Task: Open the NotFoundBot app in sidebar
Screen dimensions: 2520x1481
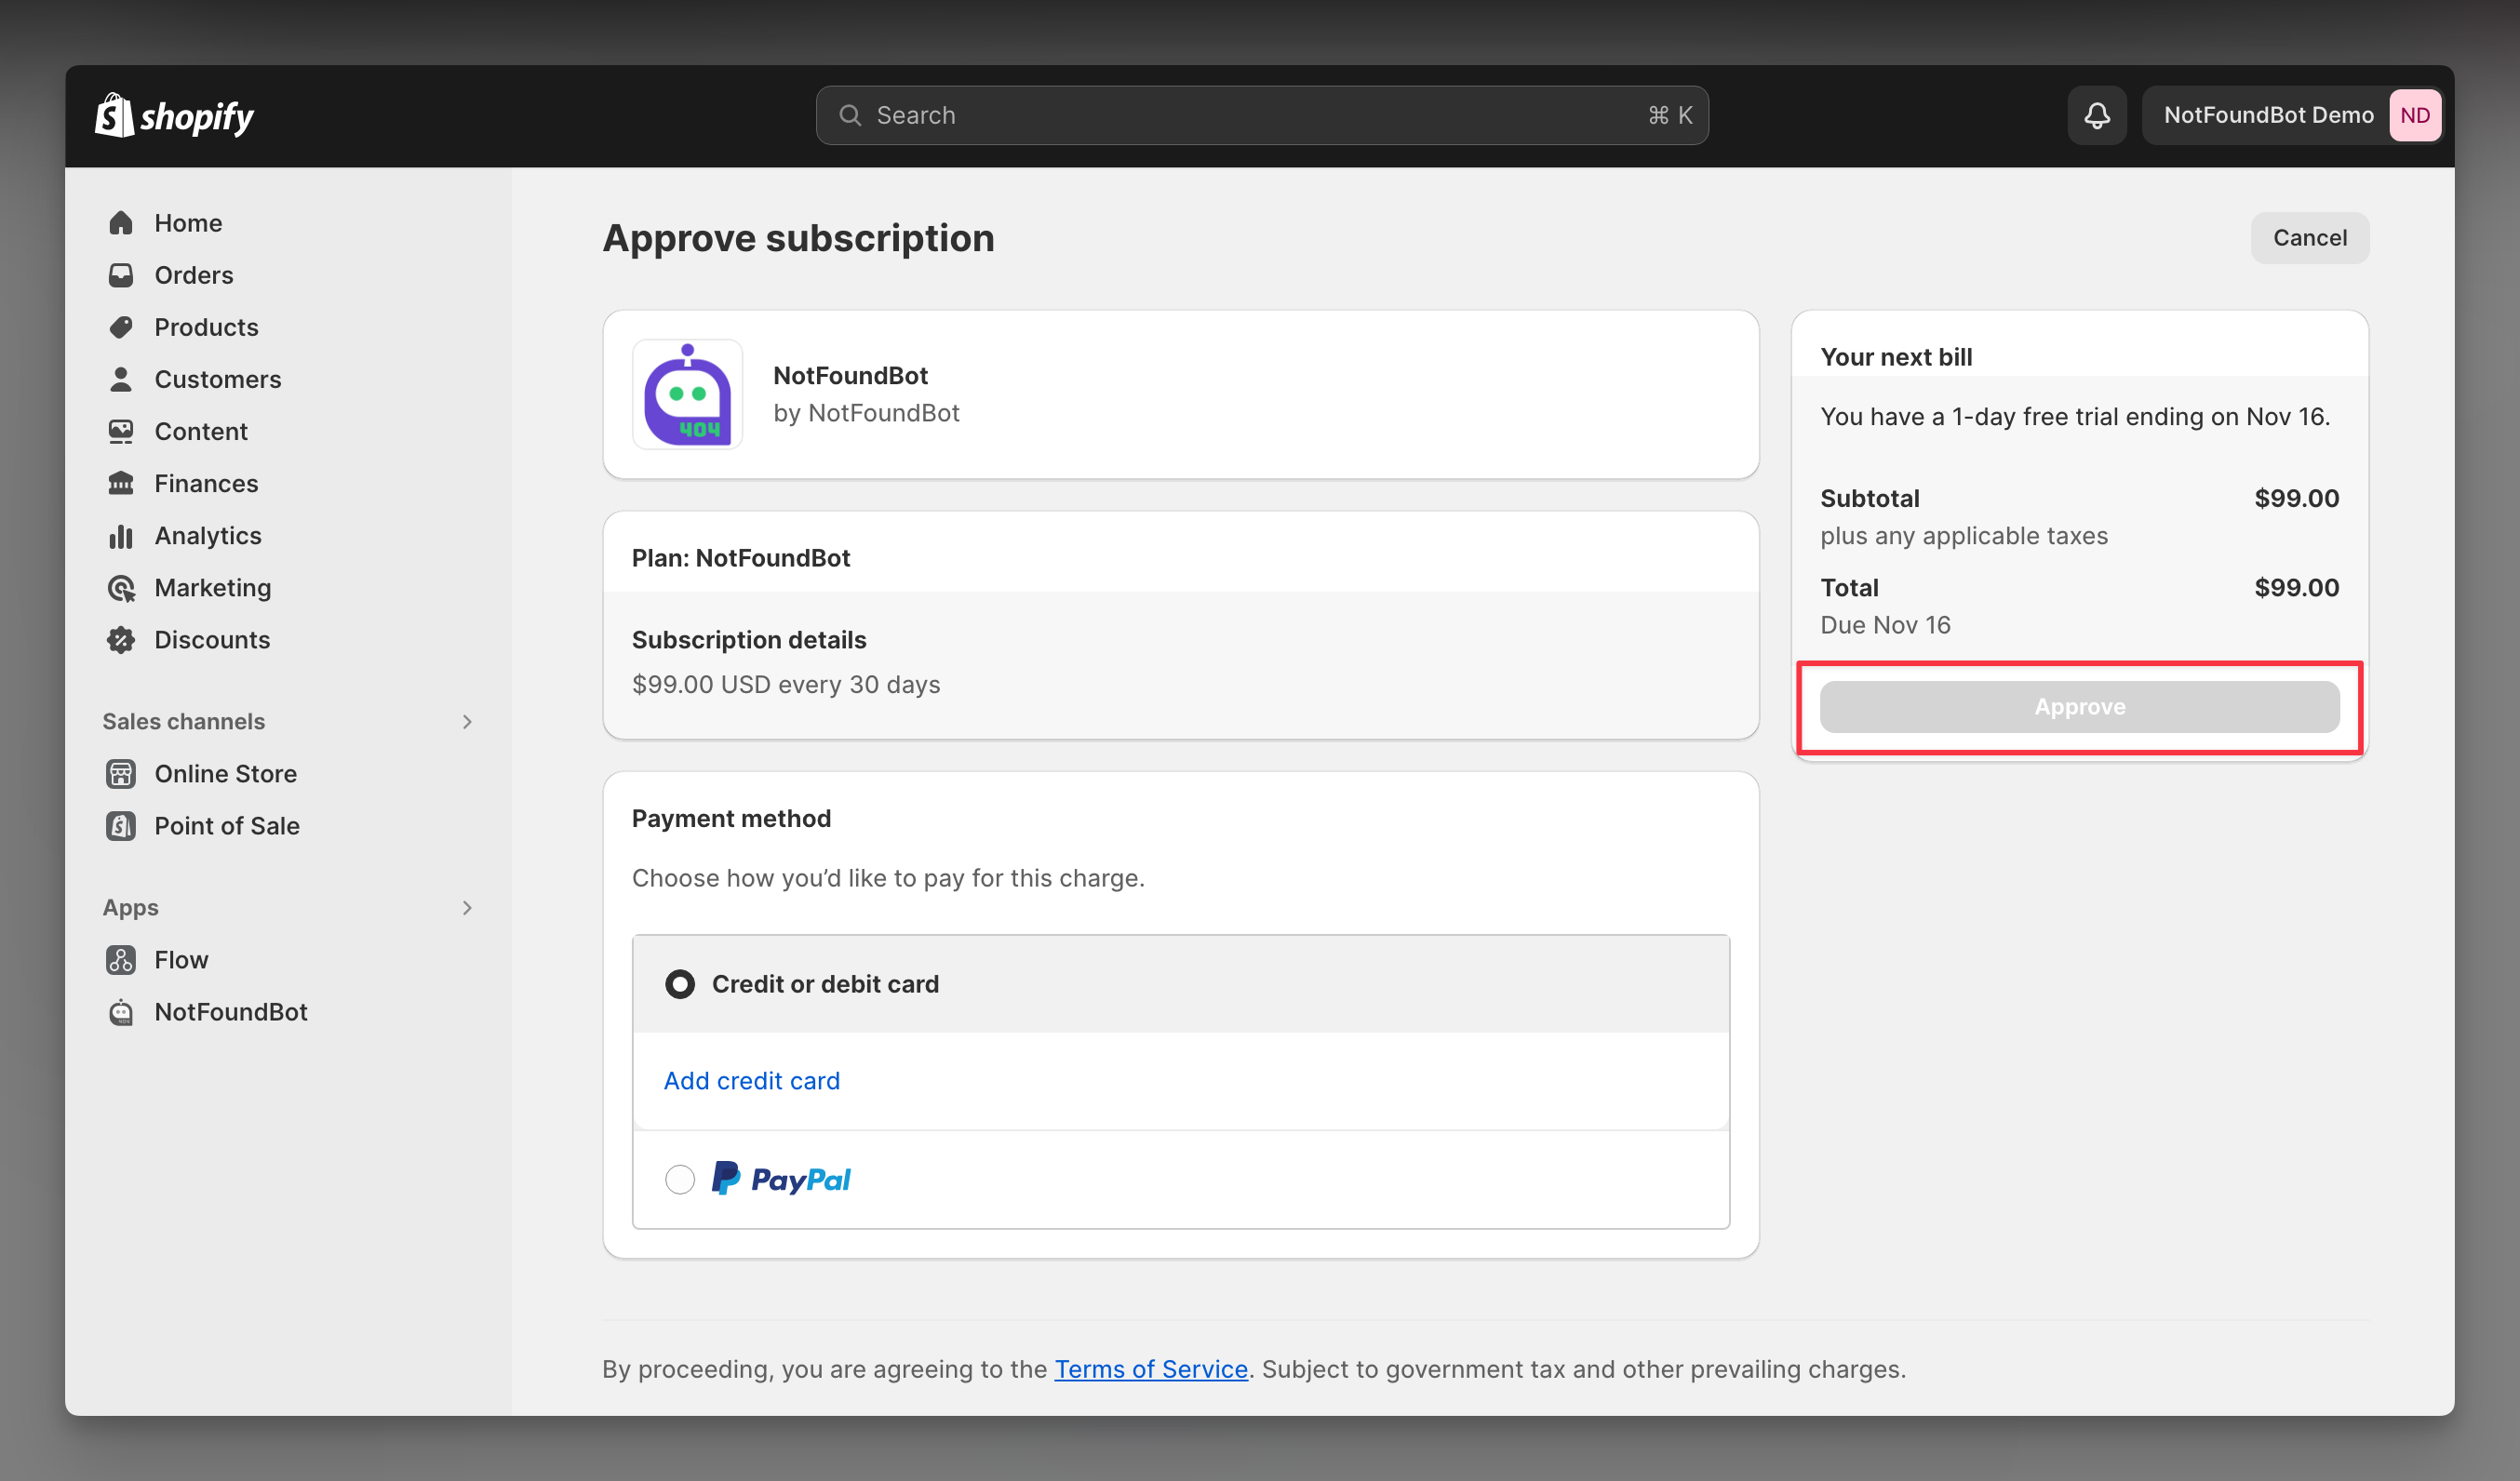Action: [x=231, y=1010]
